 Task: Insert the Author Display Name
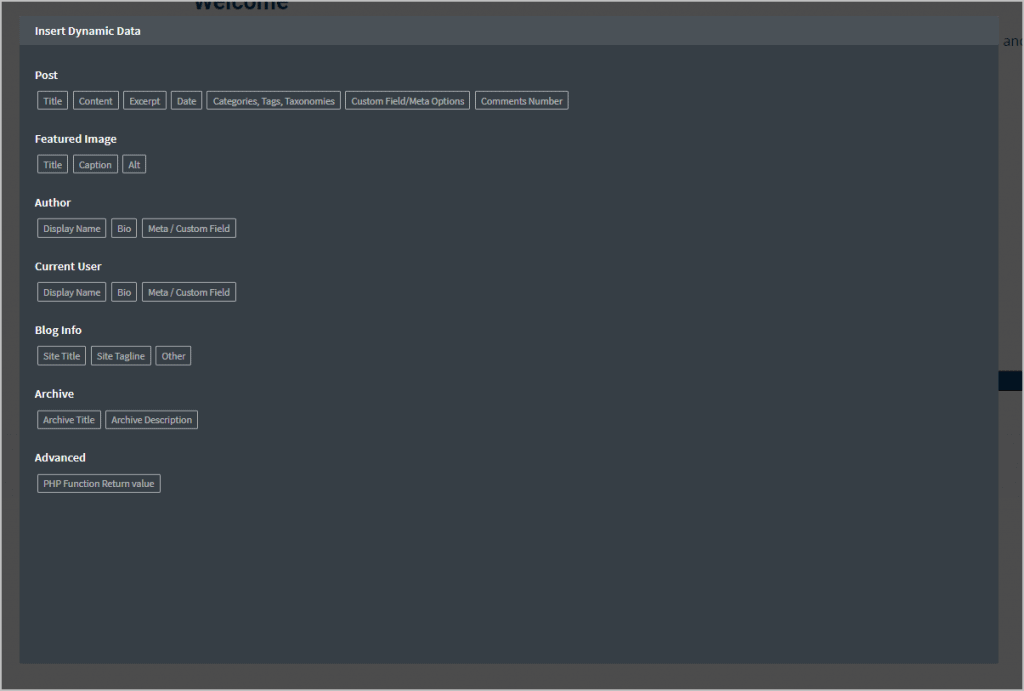[71, 227]
